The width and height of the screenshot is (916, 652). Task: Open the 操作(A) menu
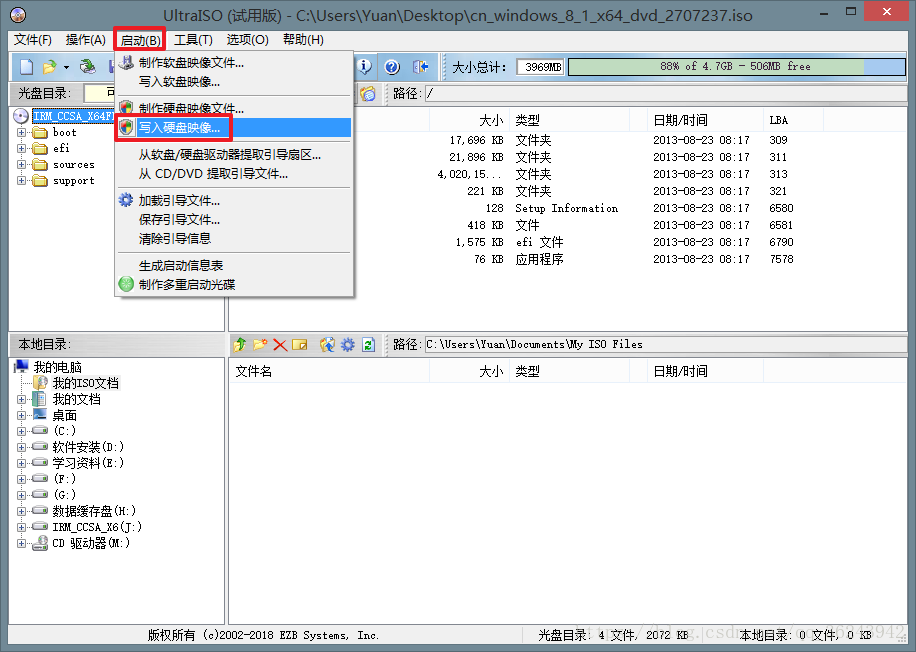pos(85,40)
